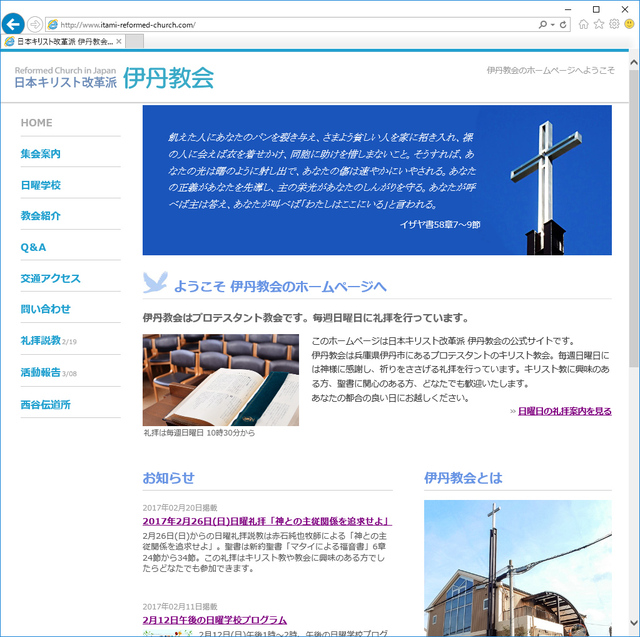Click the address bar URL field

(x=290, y=24)
